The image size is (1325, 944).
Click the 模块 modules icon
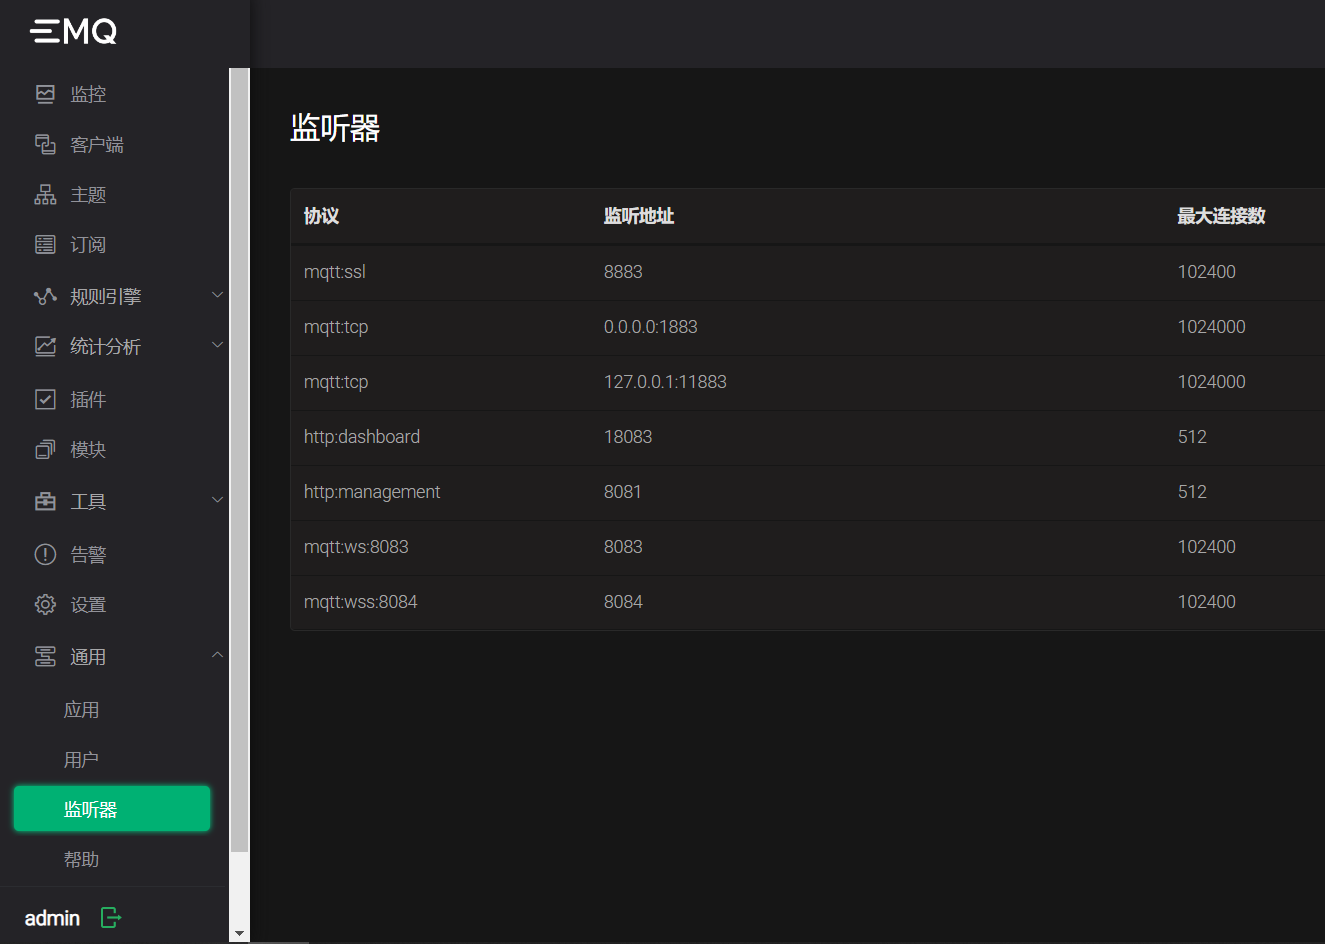[x=45, y=449]
